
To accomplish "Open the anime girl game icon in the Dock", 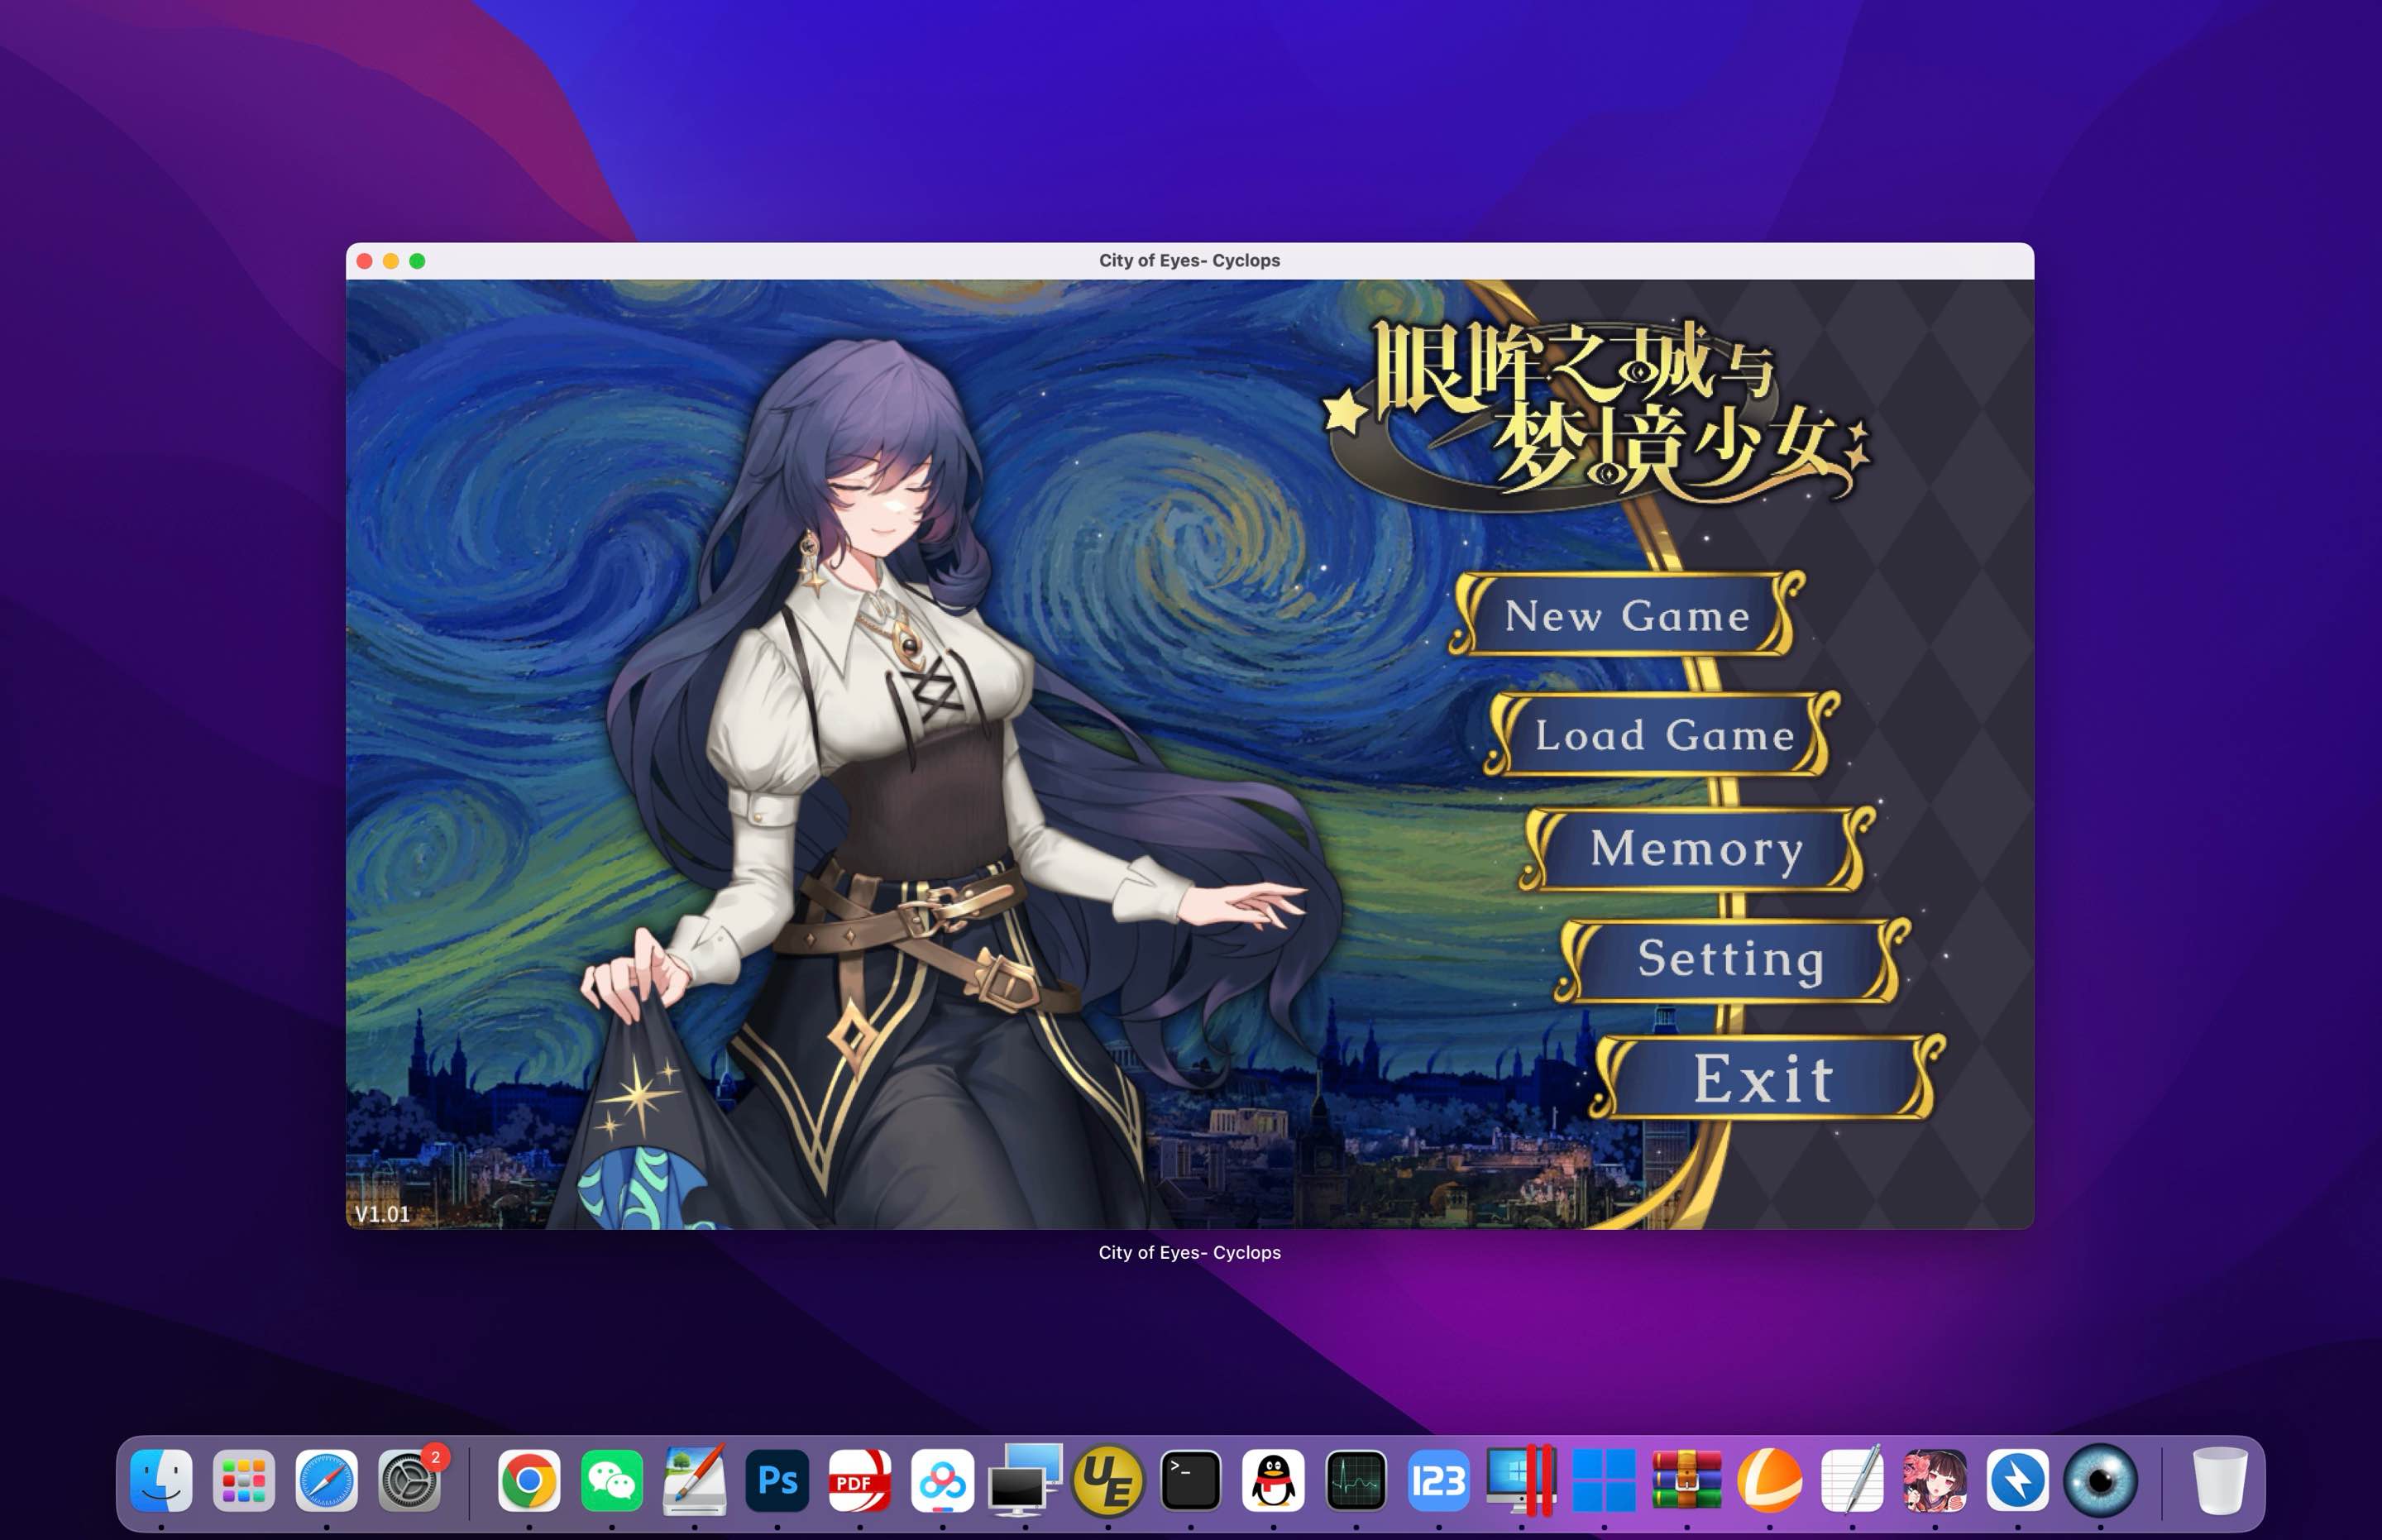I will pos(1934,1480).
